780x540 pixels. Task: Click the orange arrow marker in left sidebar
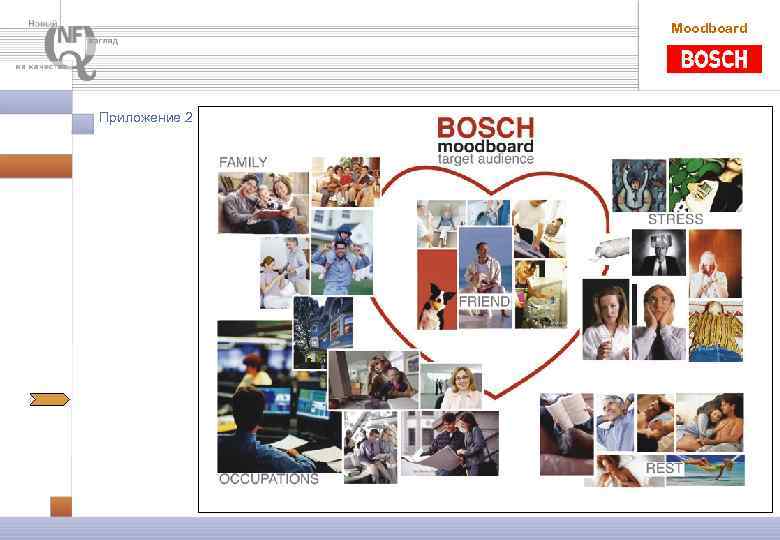pyautogui.click(x=50, y=399)
